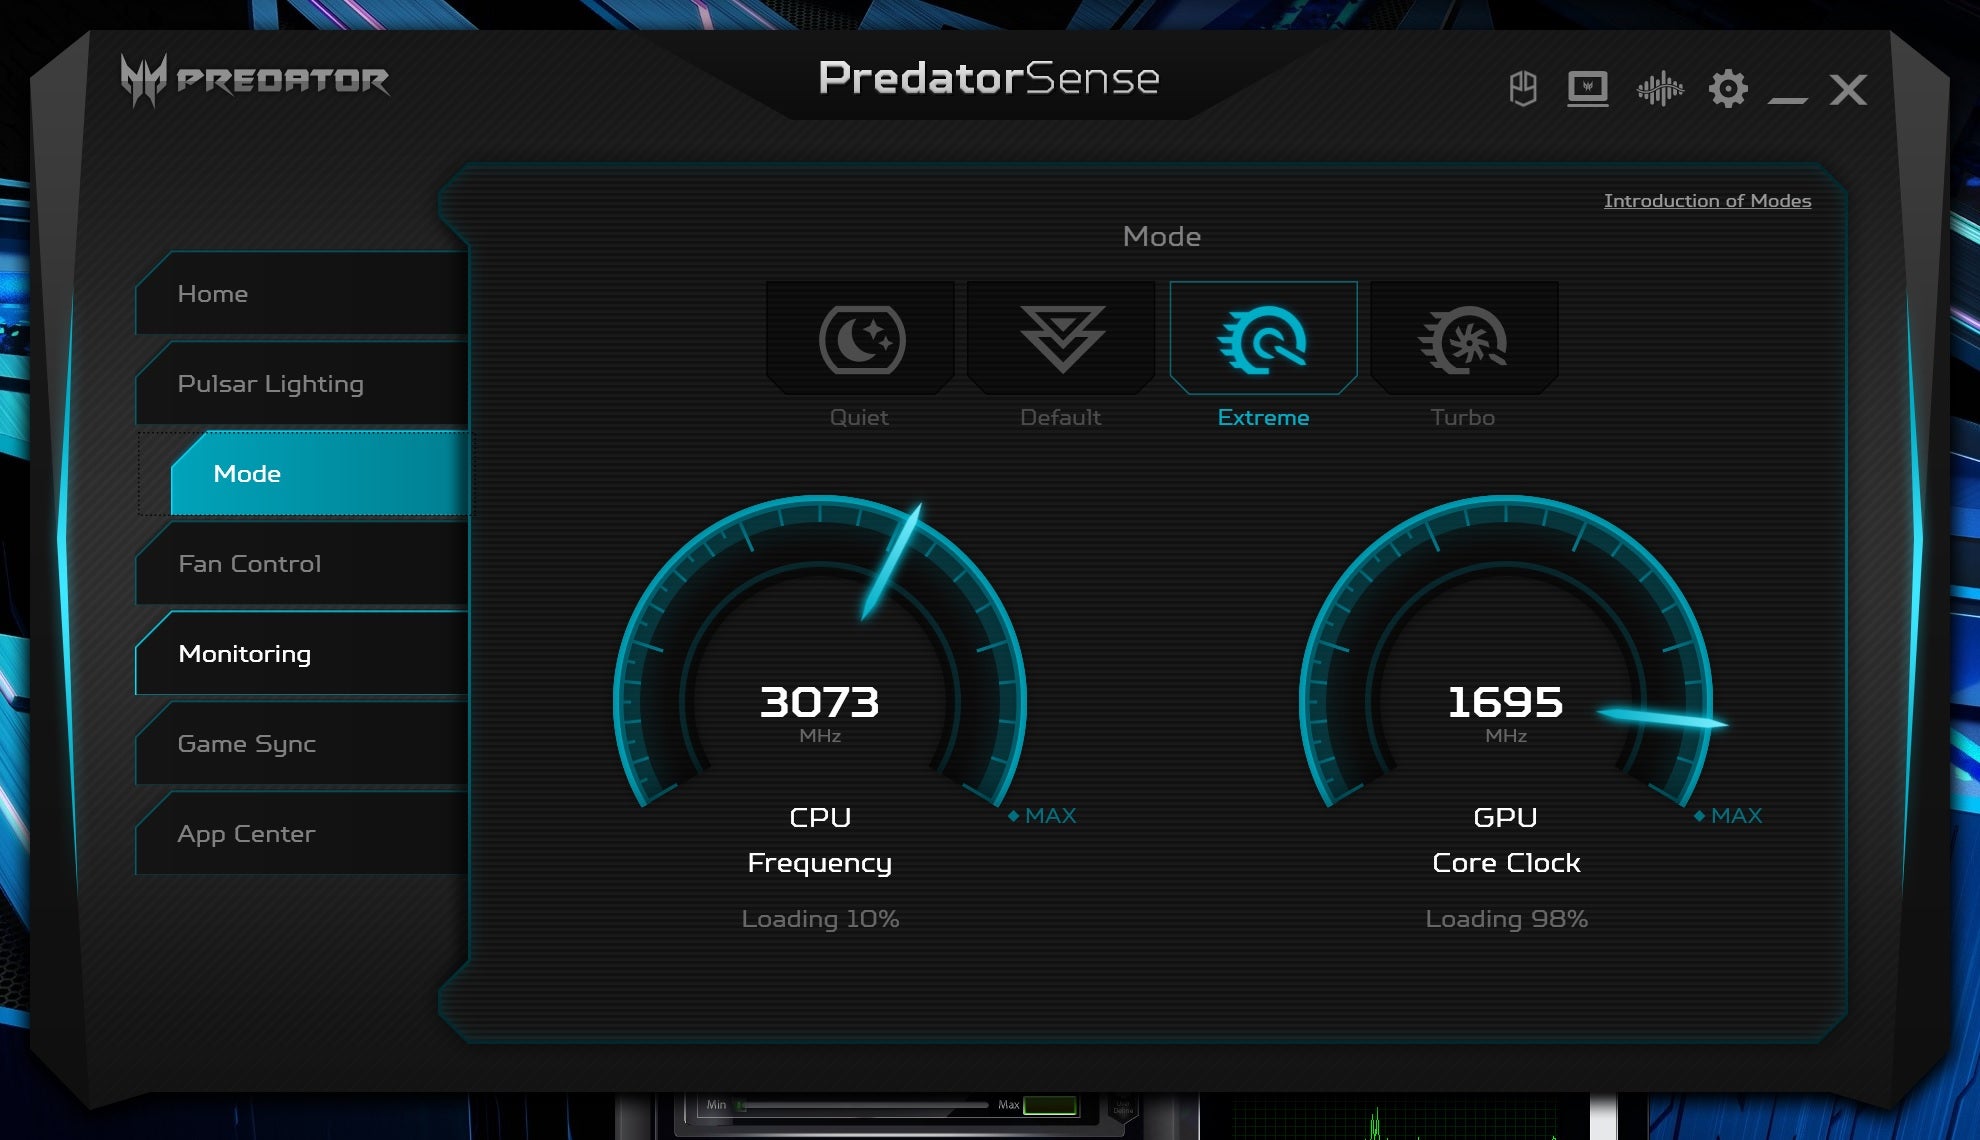Click the Predator laptop display icon
The image size is (1980, 1140).
click(x=1587, y=89)
